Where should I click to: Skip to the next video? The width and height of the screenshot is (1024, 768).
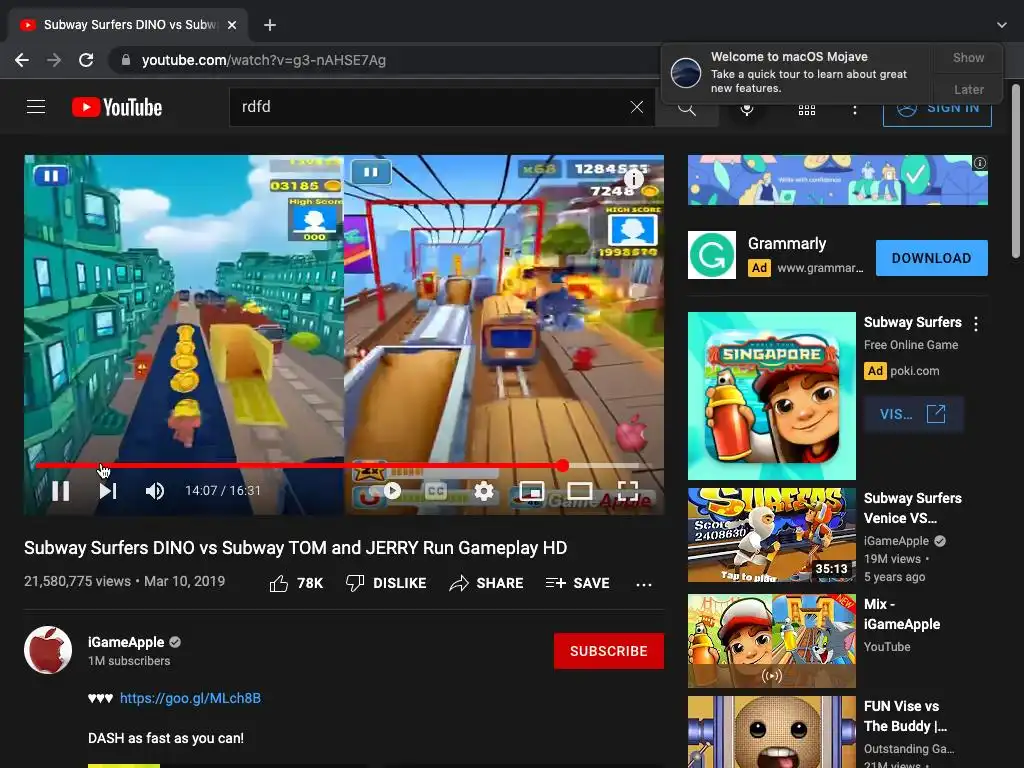point(108,490)
